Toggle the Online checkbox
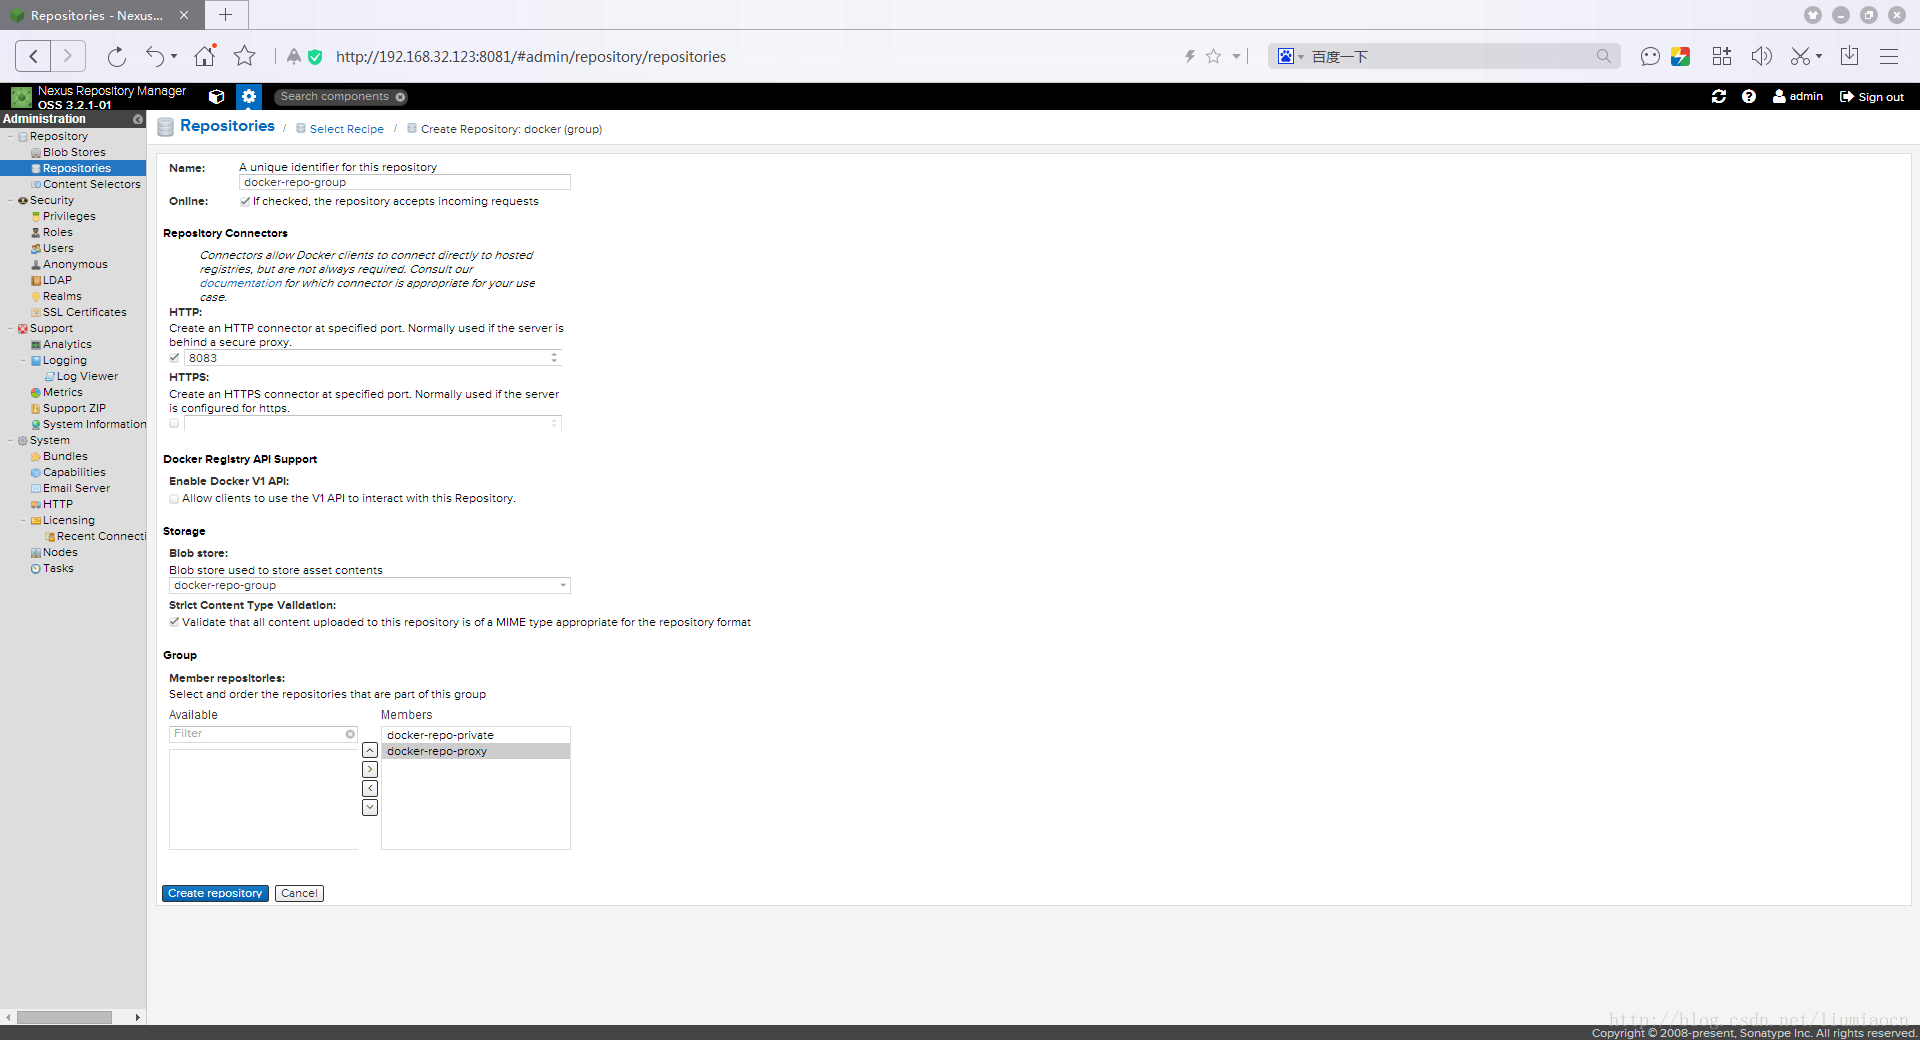 click(245, 201)
